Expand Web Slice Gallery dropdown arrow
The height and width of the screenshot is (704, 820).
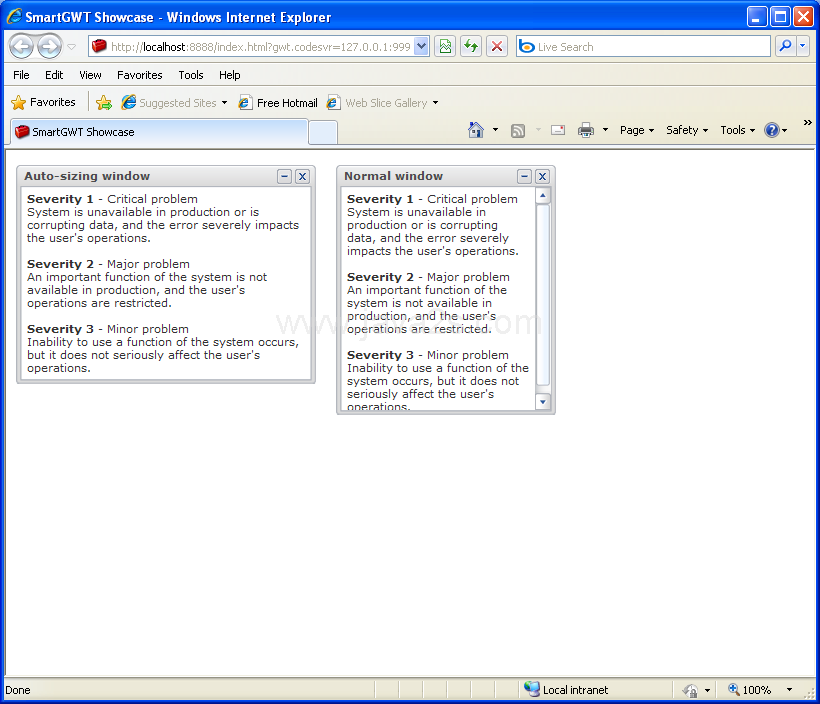click(x=435, y=103)
